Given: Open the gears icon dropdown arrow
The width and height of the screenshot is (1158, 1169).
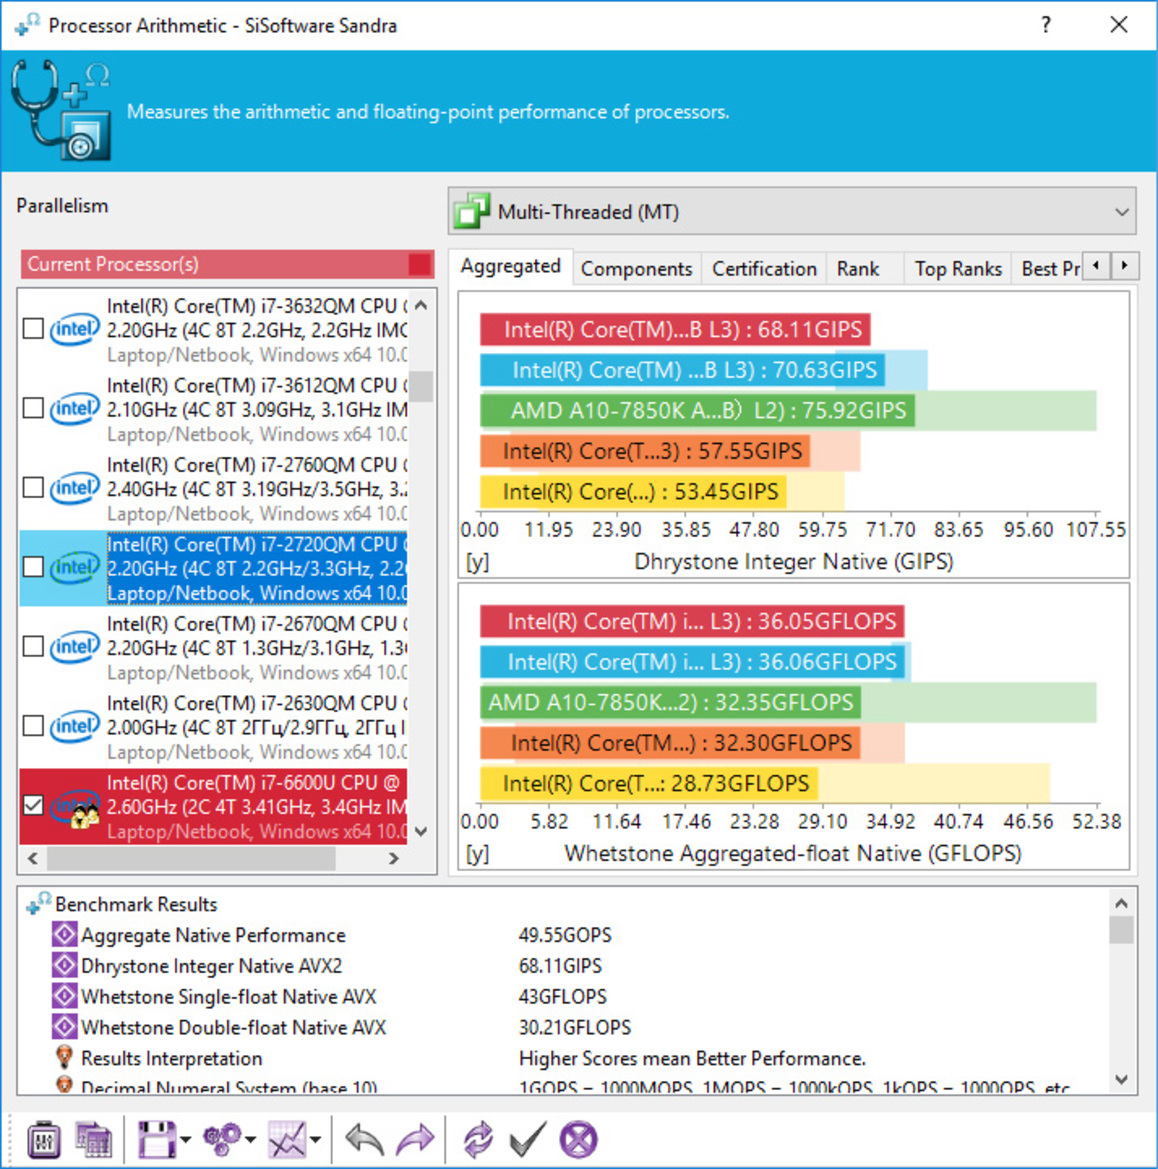Looking at the screenshot, I should [251, 1140].
